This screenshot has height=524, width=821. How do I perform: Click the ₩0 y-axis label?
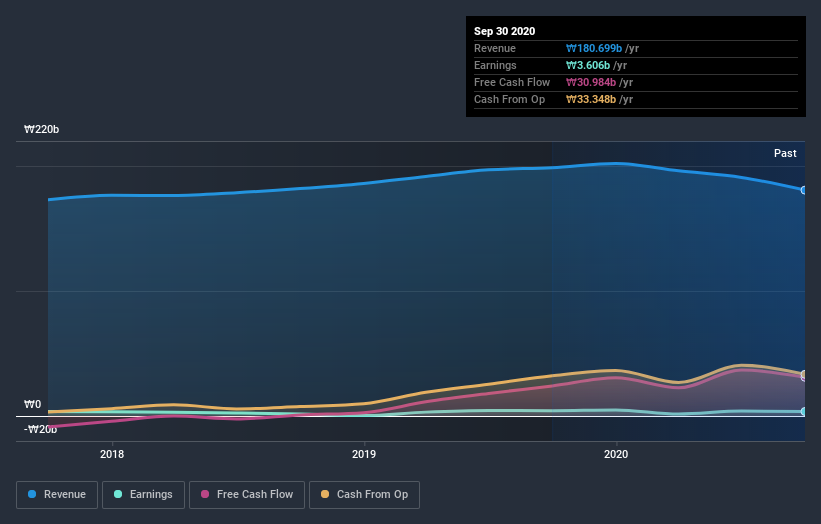(32, 404)
